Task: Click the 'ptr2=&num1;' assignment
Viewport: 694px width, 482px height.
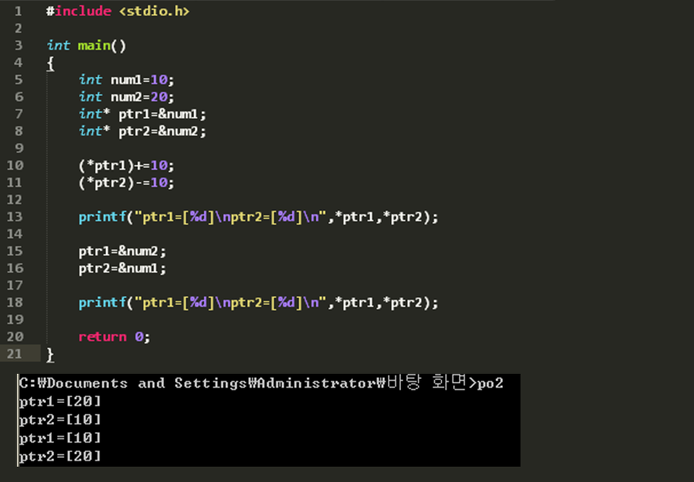Action: [123, 268]
